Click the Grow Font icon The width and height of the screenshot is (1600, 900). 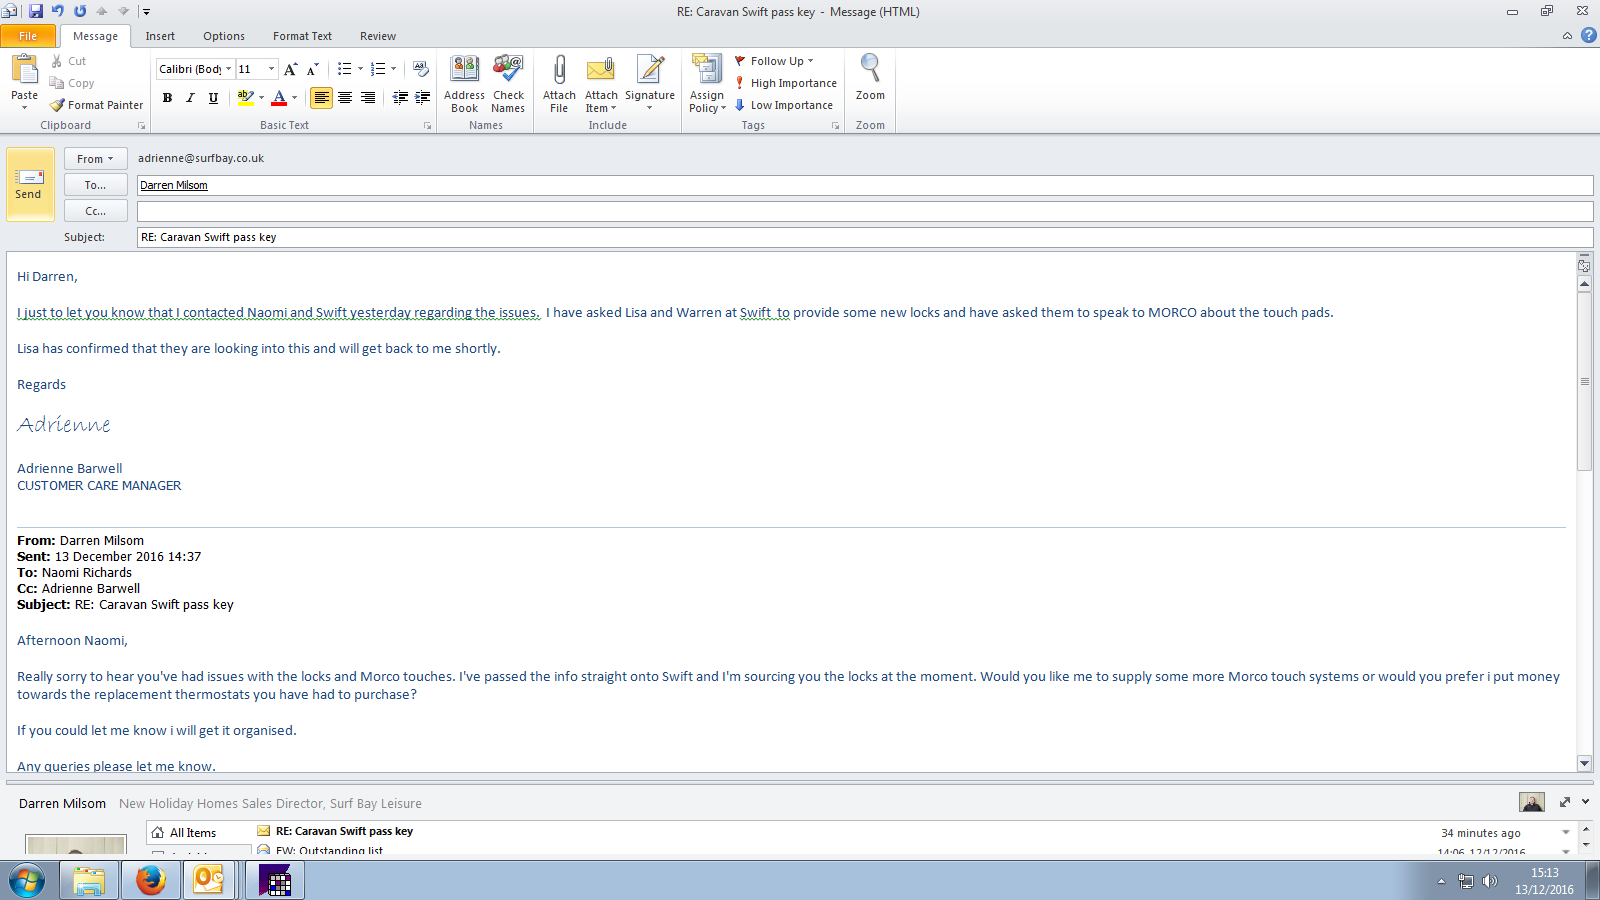pyautogui.click(x=290, y=69)
